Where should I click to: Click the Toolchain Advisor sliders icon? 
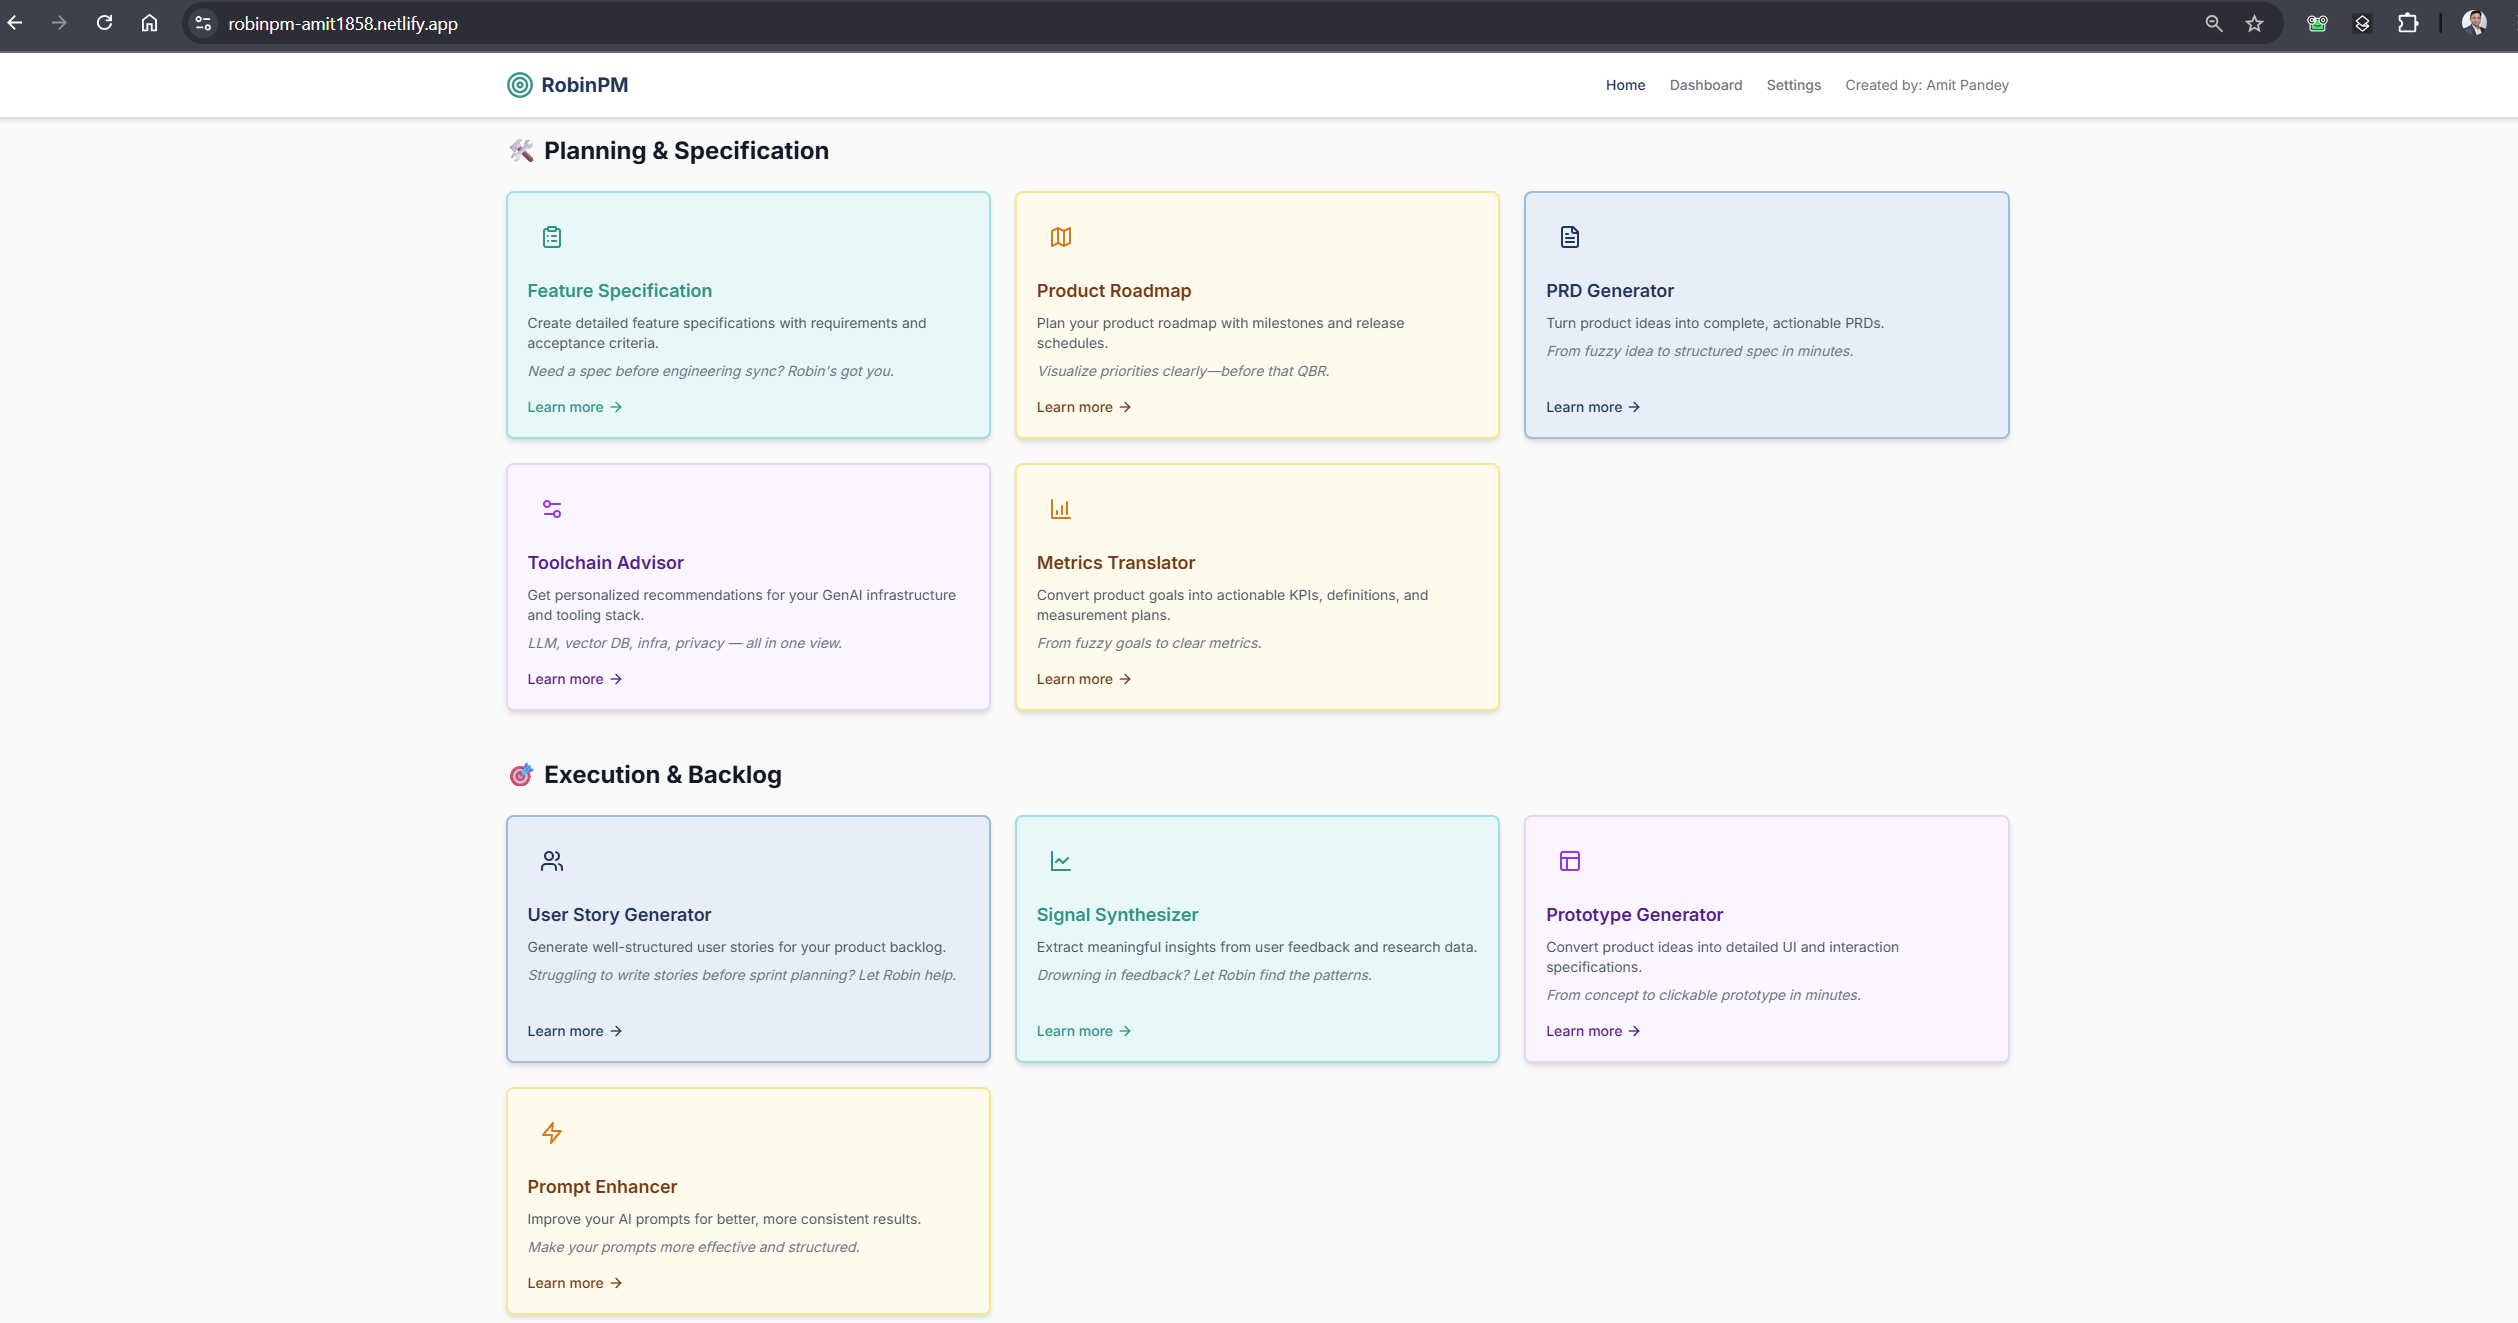[x=552, y=509]
